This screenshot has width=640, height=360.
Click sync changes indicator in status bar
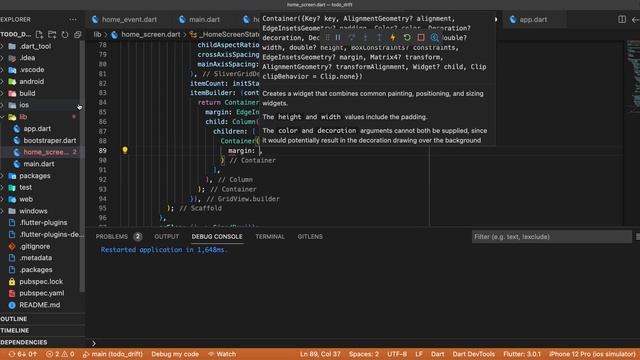click(22, 354)
